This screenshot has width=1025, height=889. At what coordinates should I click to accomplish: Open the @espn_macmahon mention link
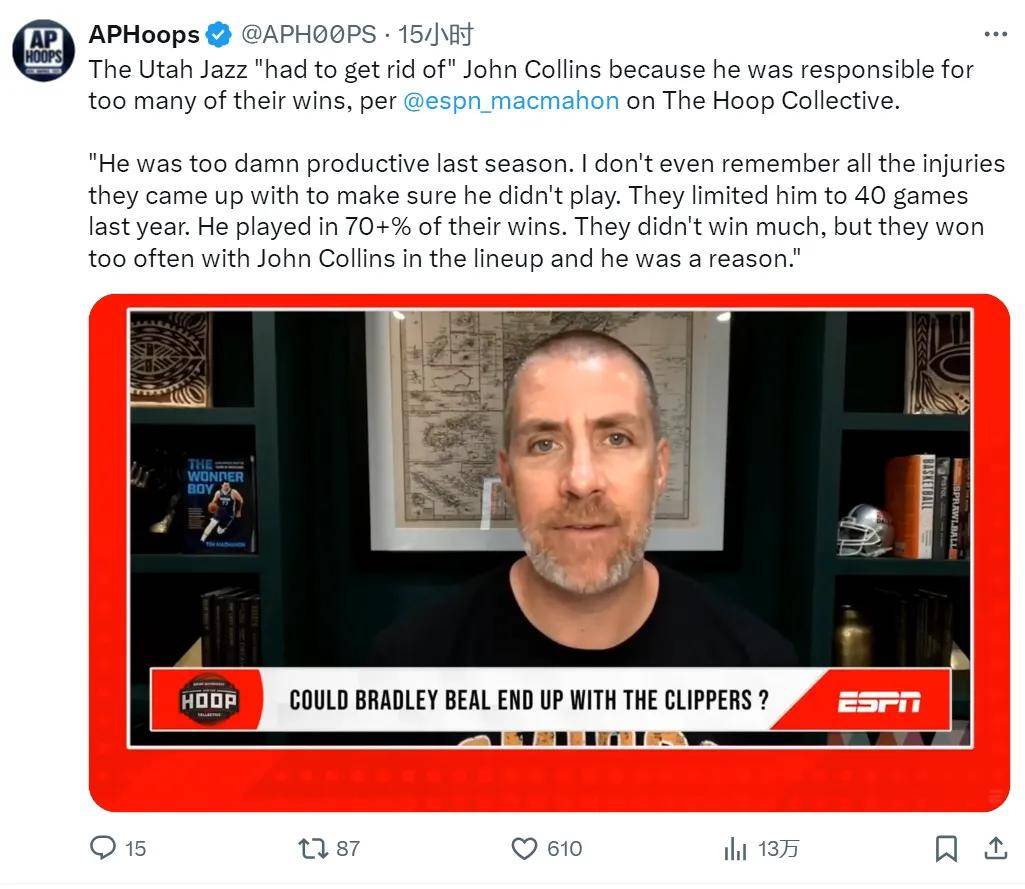click(511, 101)
